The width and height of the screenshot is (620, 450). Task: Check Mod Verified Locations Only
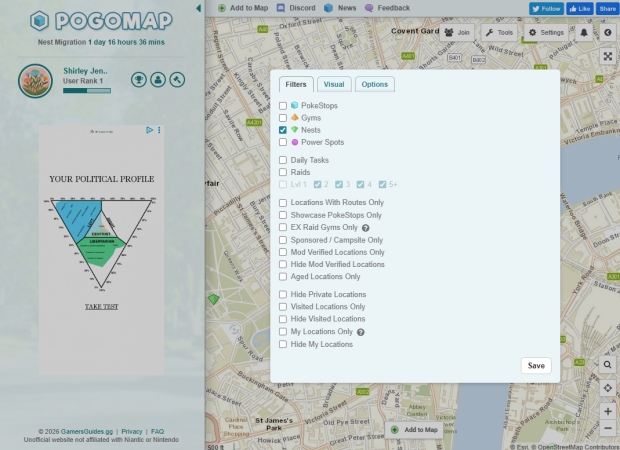tap(283, 252)
